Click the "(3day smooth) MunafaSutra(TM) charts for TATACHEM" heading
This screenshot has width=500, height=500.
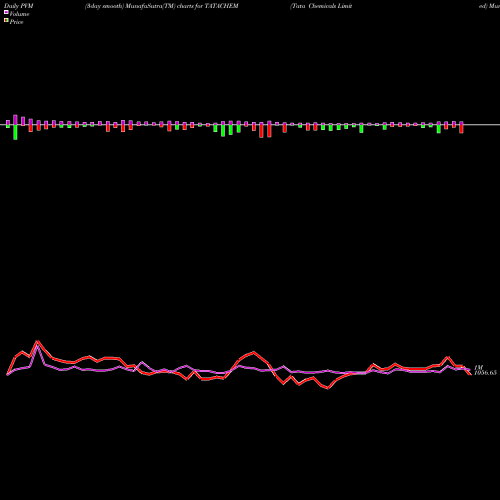[x=162, y=6]
